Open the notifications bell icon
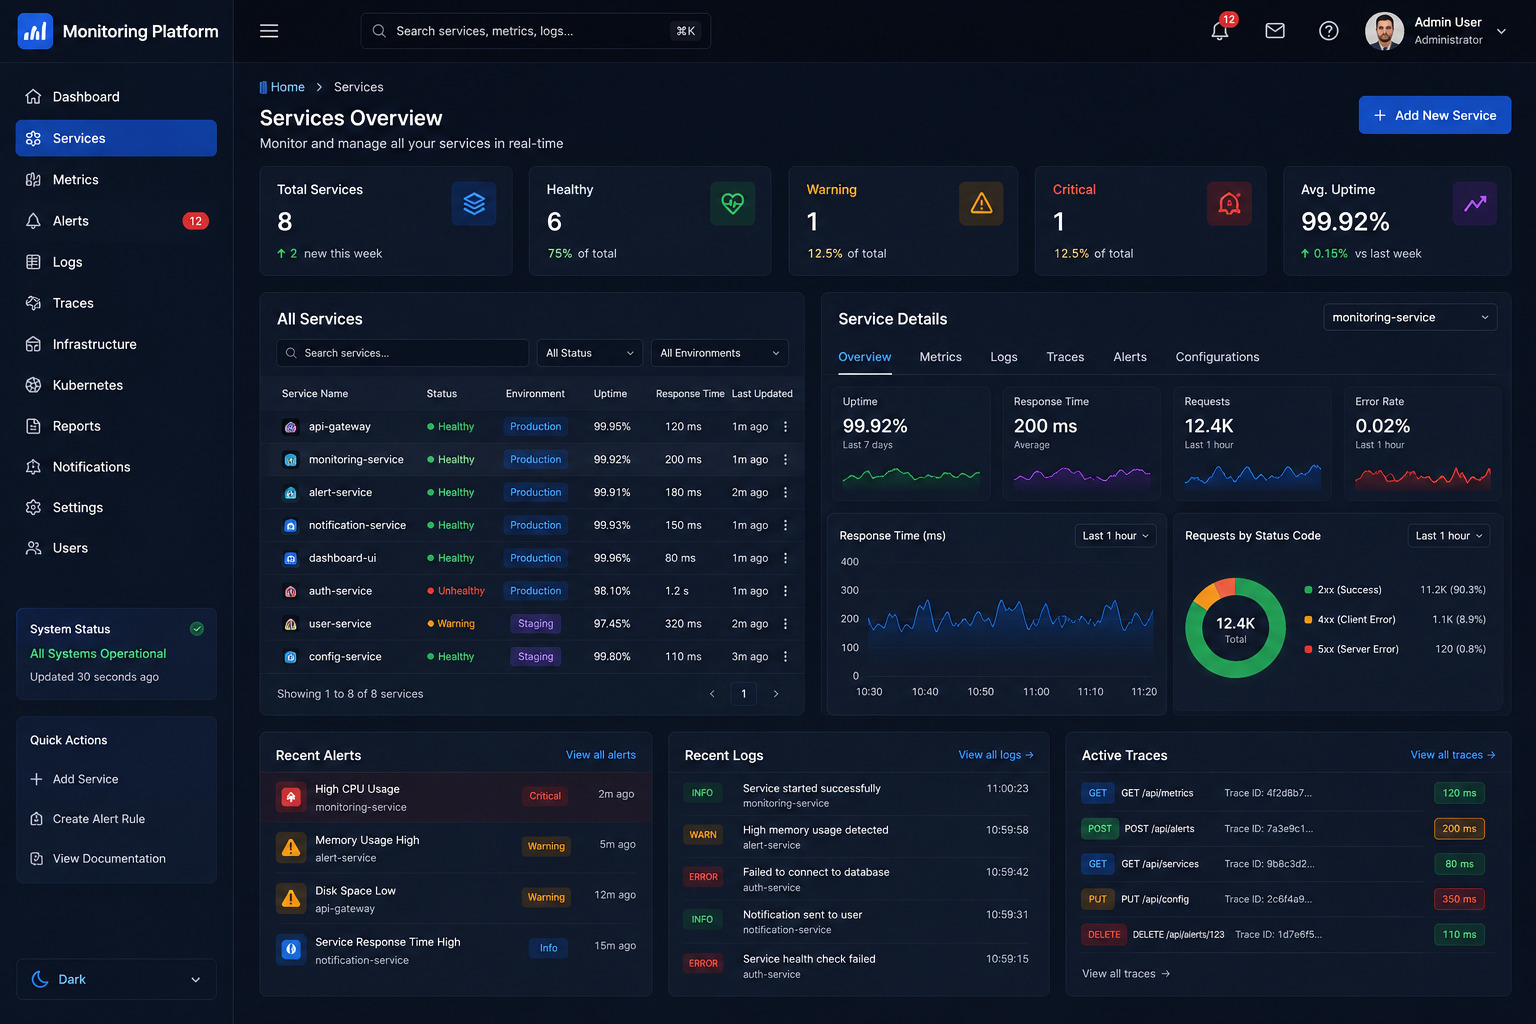The height and width of the screenshot is (1024, 1536). click(x=1220, y=31)
